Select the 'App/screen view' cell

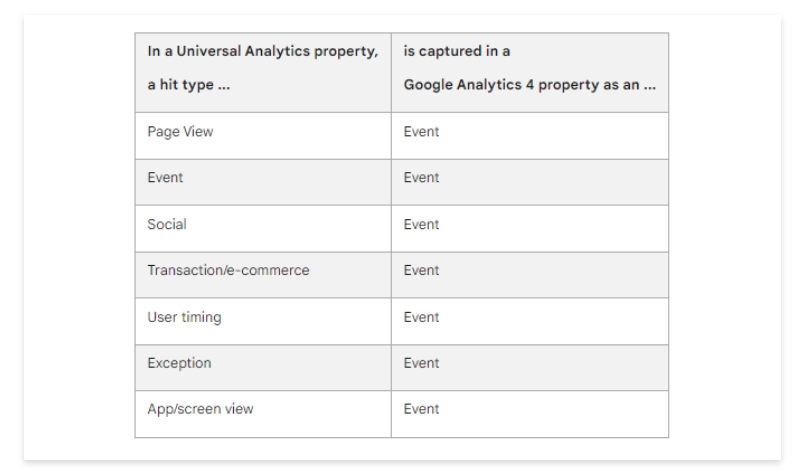tap(263, 414)
